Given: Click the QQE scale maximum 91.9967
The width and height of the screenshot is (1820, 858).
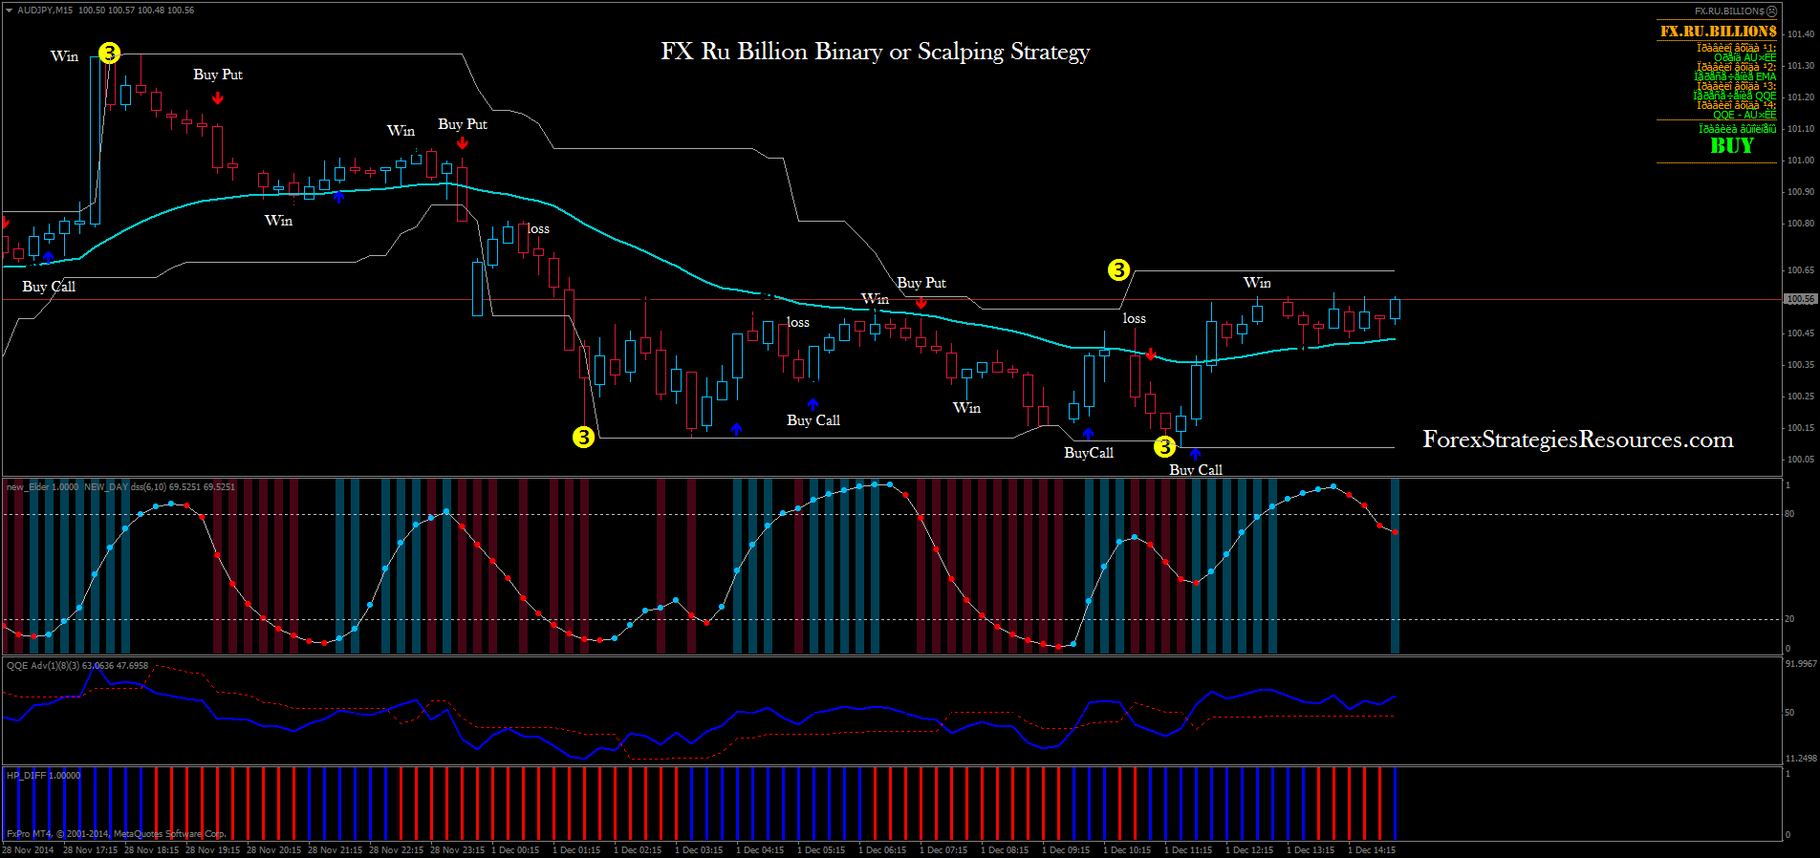Looking at the screenshot, I should pyautogui.click(x=1801, y=664).
